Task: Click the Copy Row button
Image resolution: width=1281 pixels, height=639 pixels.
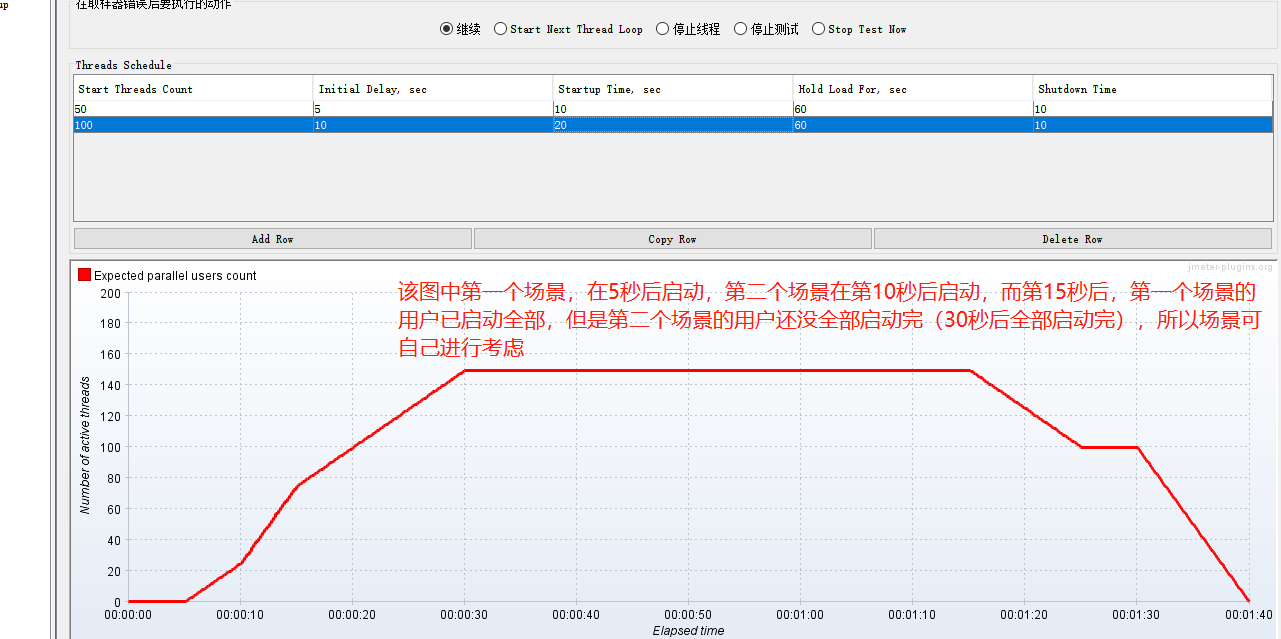Action: 671,238
